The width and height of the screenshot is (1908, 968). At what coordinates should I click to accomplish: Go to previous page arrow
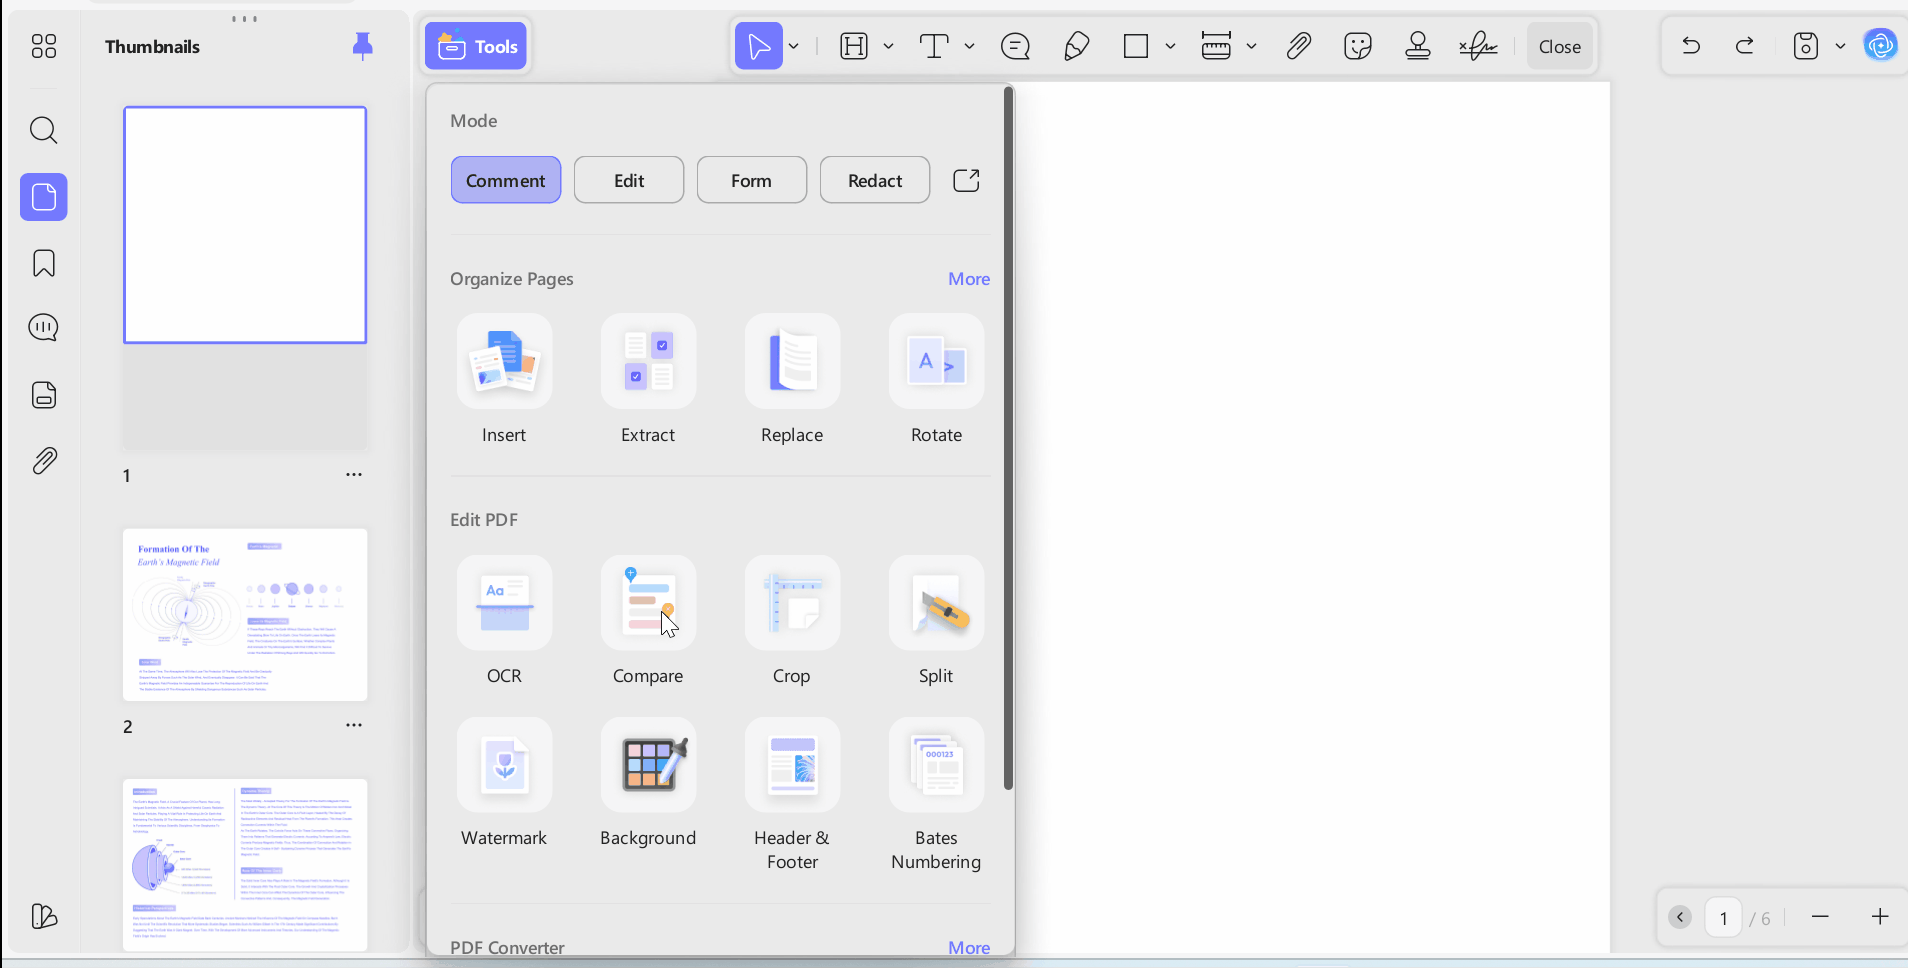(1680, 917)
